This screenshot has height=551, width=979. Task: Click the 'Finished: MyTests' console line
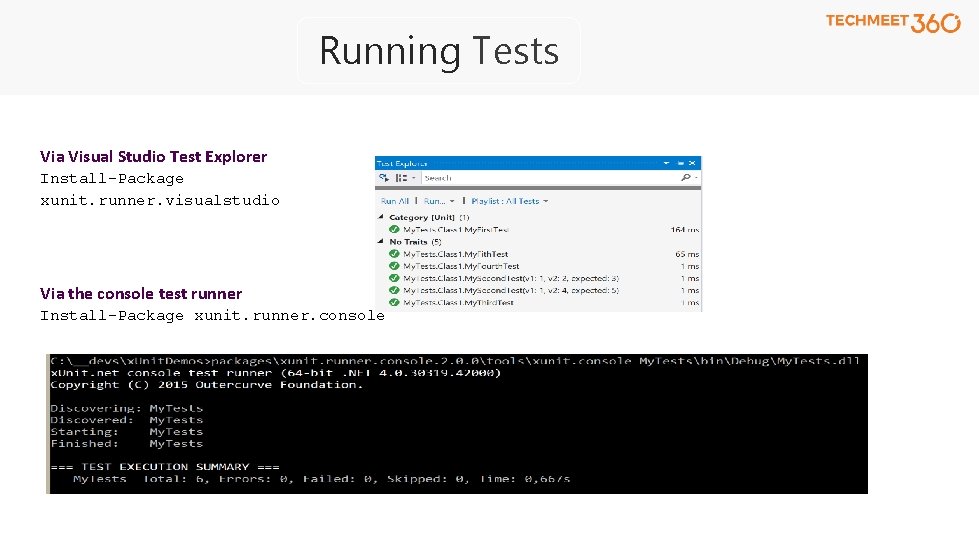pyautogui.click(x=127, y=444)
